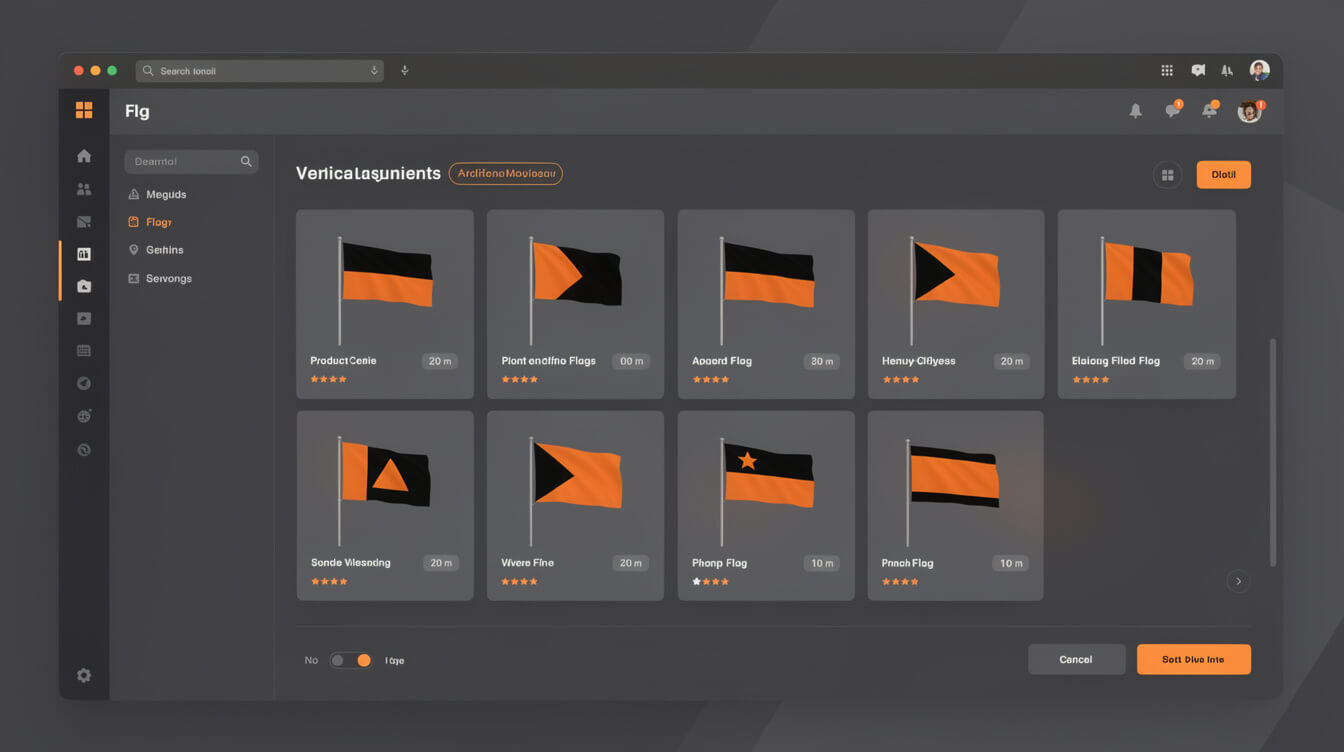Click the orange grid logo in sidebar

84,110
